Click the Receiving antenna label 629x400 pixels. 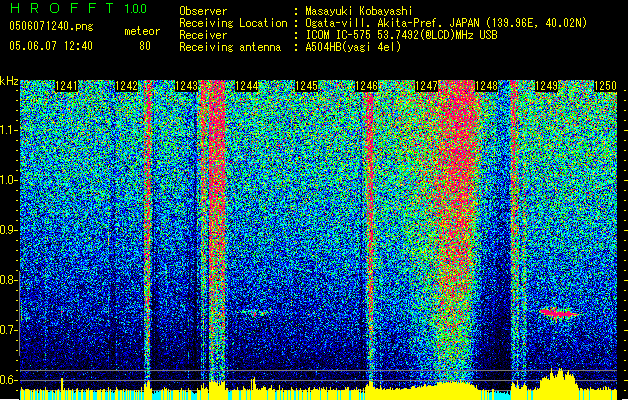[x=230, y=47]
